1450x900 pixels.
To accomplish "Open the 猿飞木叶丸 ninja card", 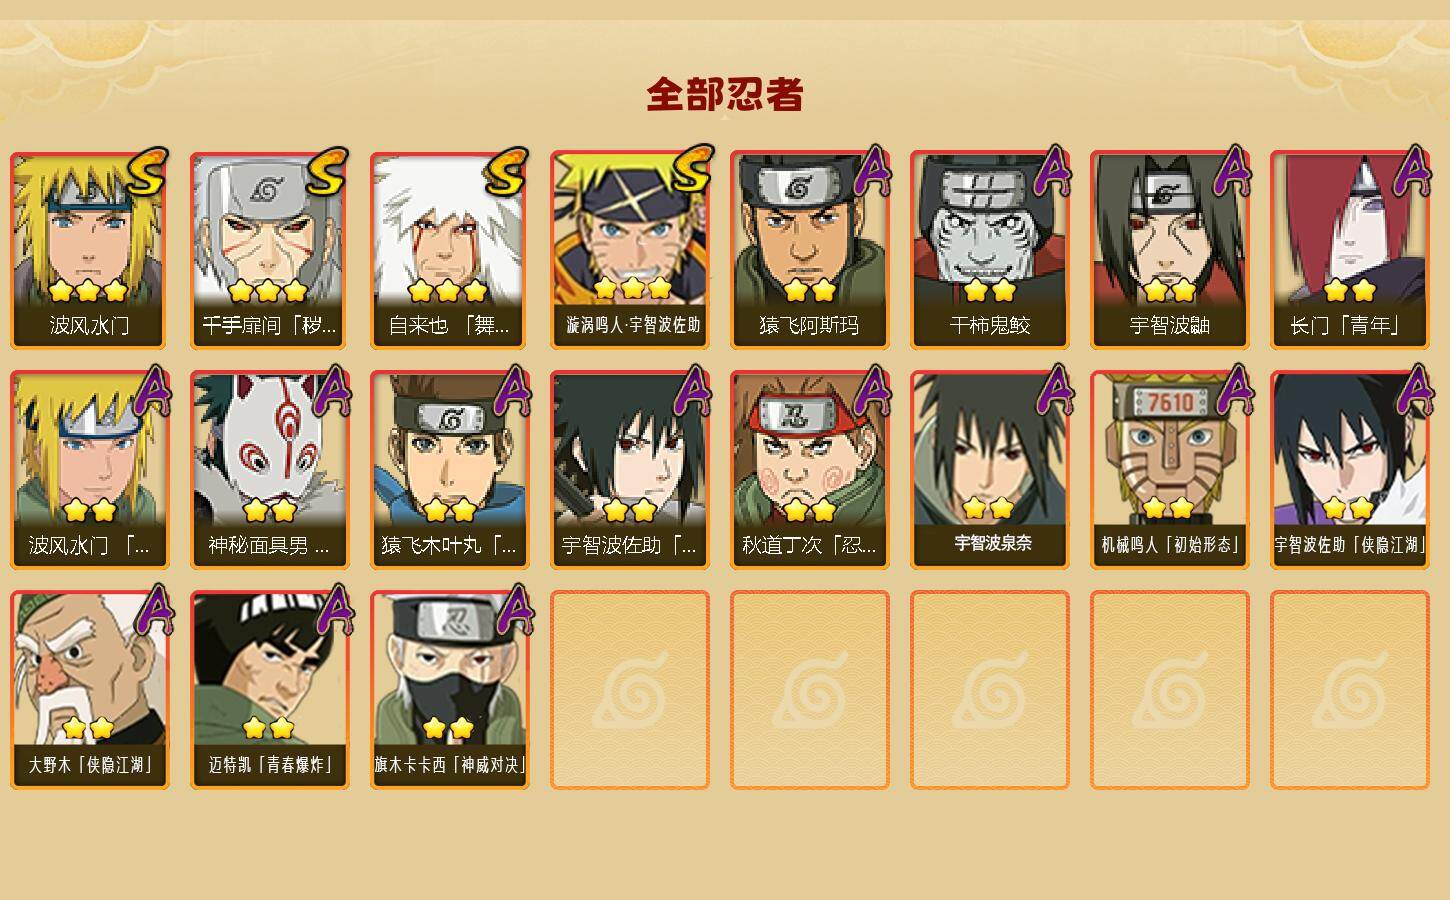I will 449,470.
